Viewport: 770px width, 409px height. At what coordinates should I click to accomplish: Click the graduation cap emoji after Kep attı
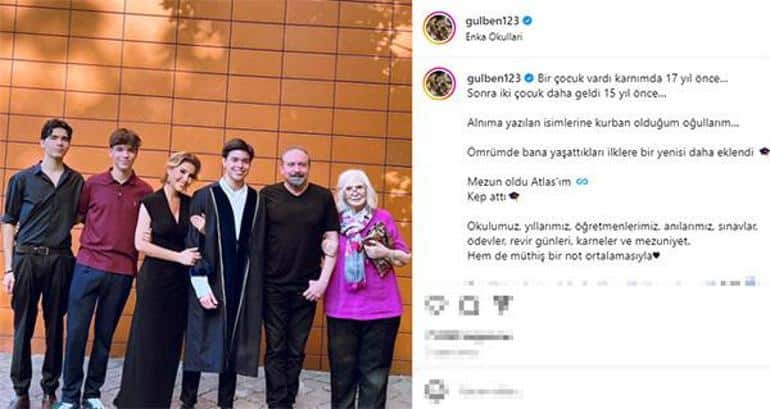[514, 196]
